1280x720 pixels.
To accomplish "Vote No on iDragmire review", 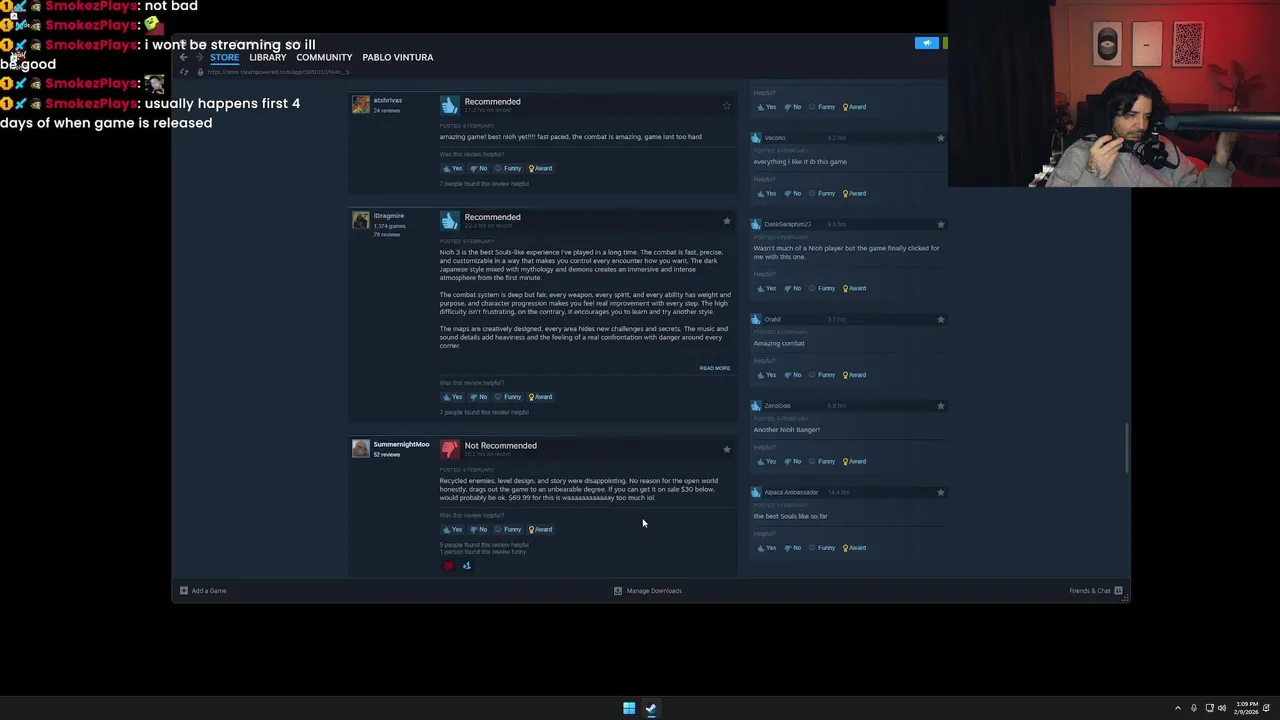I will point(479,397).
